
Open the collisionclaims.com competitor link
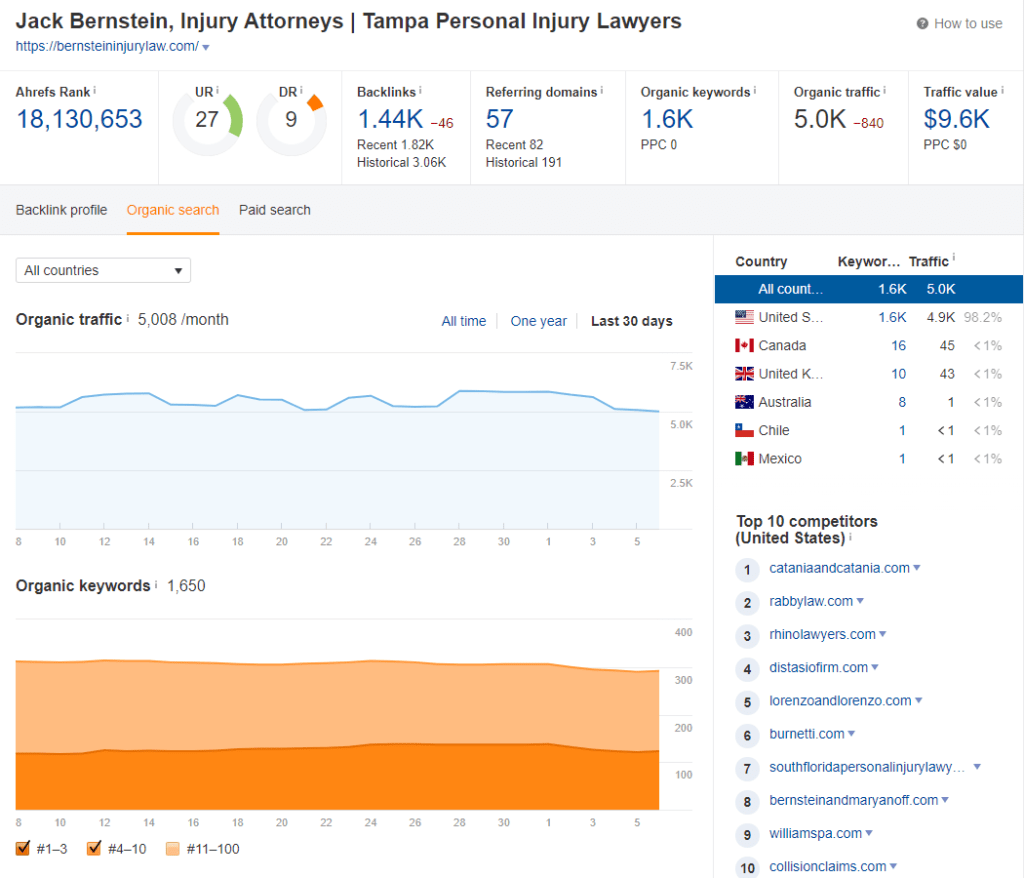[x=827, y=867]
